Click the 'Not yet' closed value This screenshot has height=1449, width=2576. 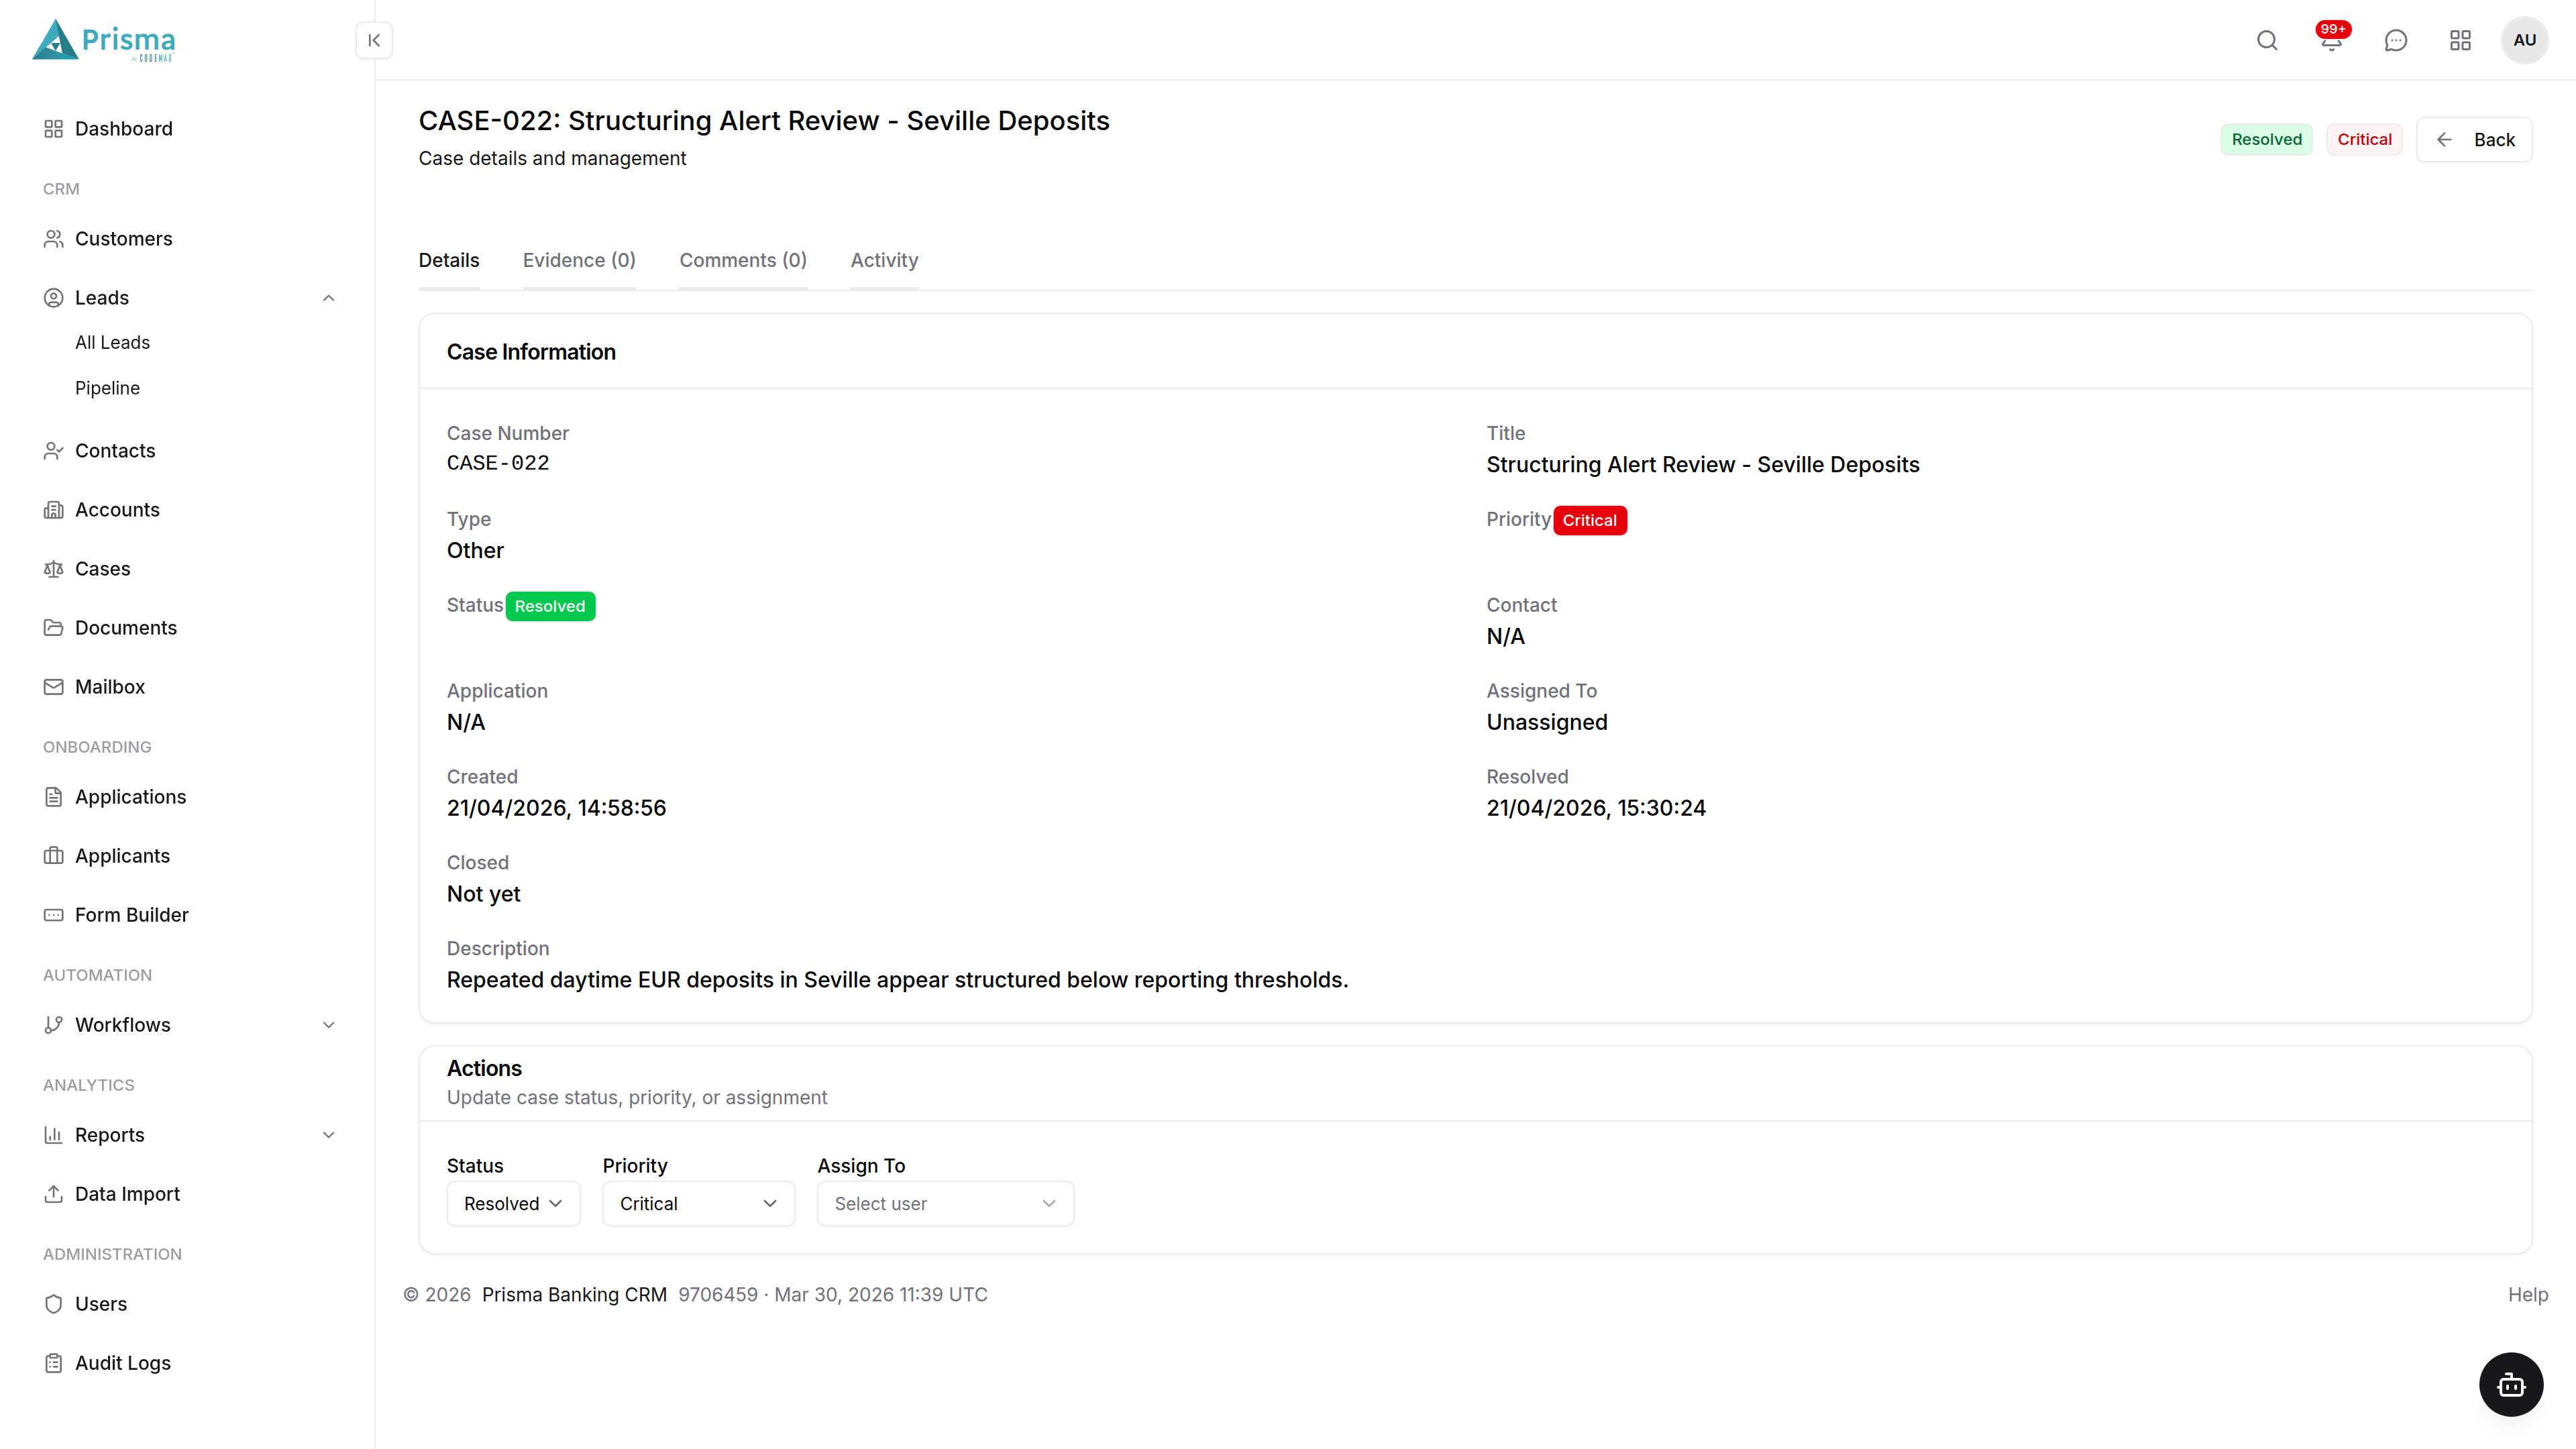pyautogui.click(x=484, y=894)
